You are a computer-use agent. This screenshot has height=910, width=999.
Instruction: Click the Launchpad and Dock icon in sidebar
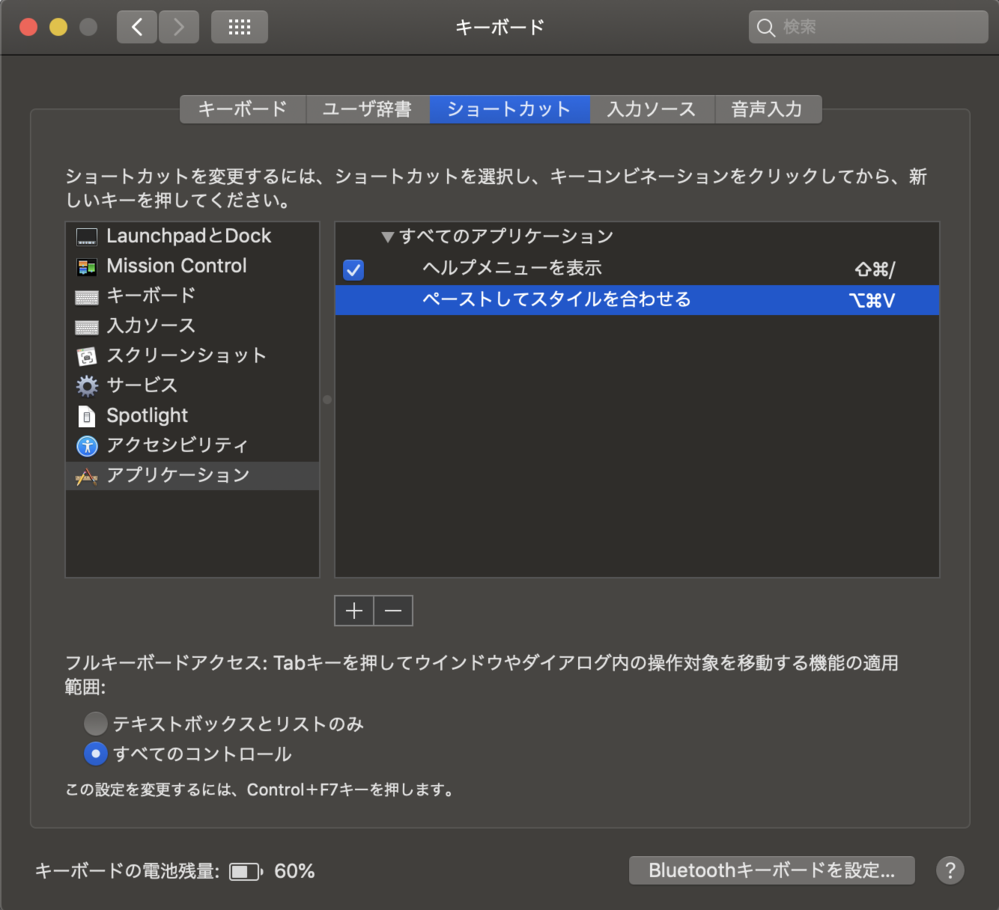click(87, 237)
